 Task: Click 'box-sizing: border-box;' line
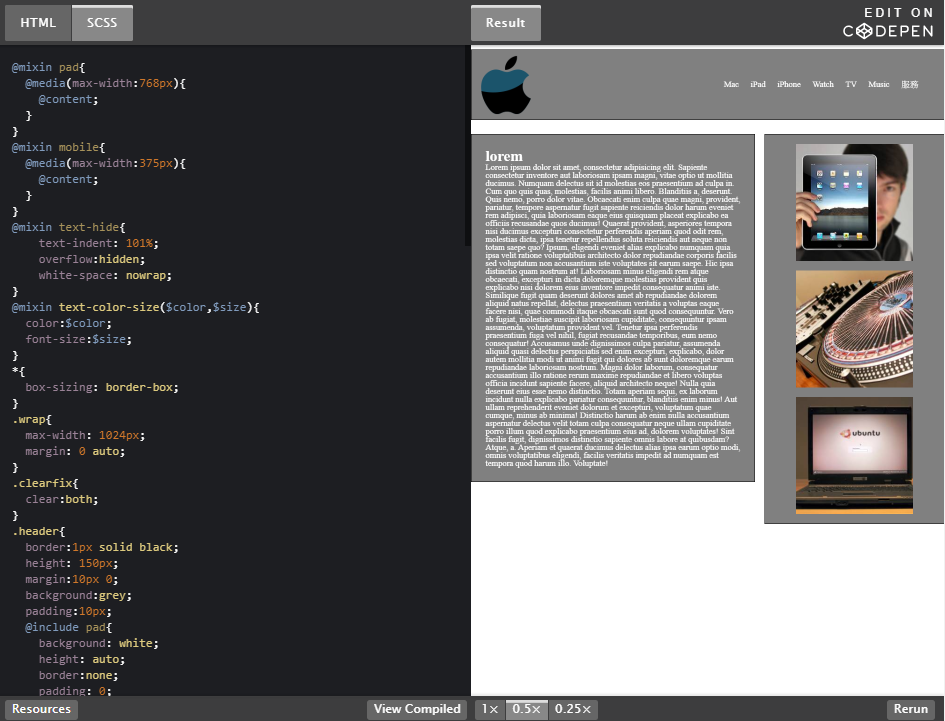[x=102, y=388]
